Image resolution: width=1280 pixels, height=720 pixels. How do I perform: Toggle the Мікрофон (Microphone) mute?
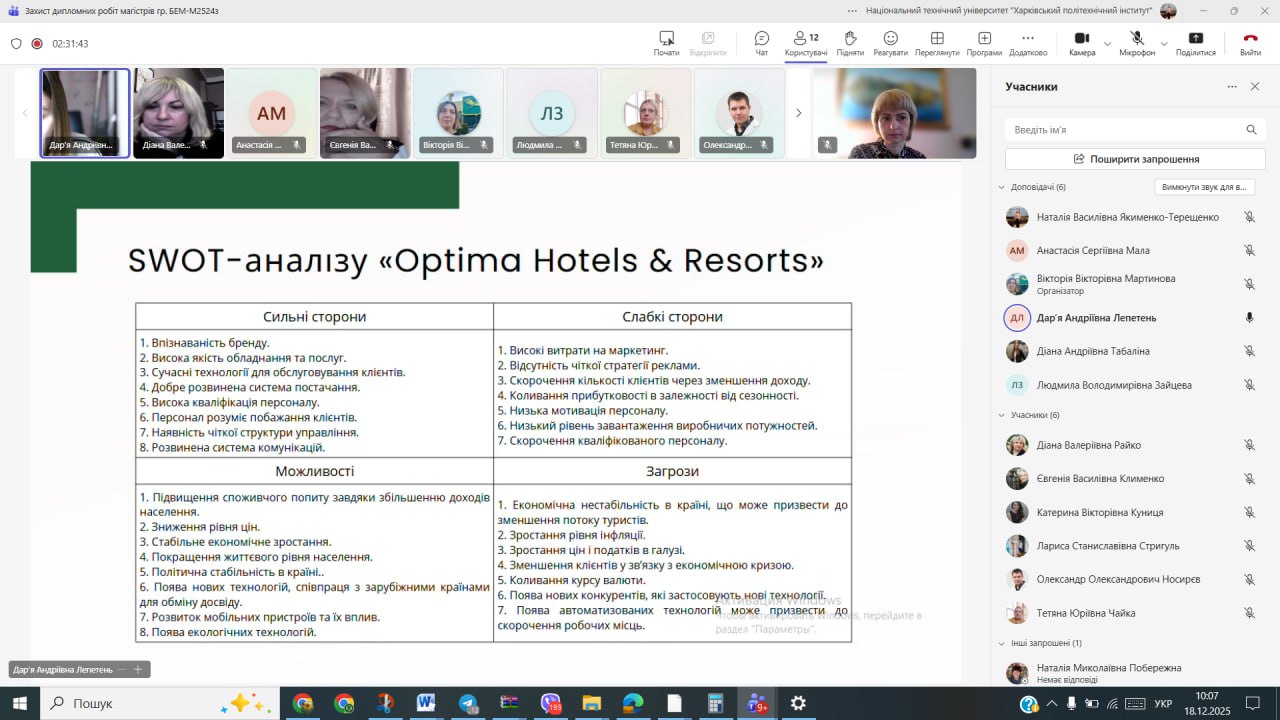(x=1137, y=42)
